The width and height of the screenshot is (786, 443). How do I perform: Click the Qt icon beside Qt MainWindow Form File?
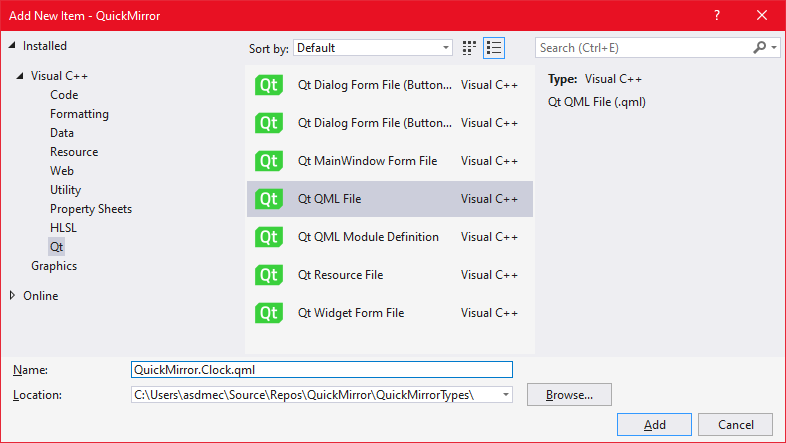pyautogui.click(x=269, y=161)
